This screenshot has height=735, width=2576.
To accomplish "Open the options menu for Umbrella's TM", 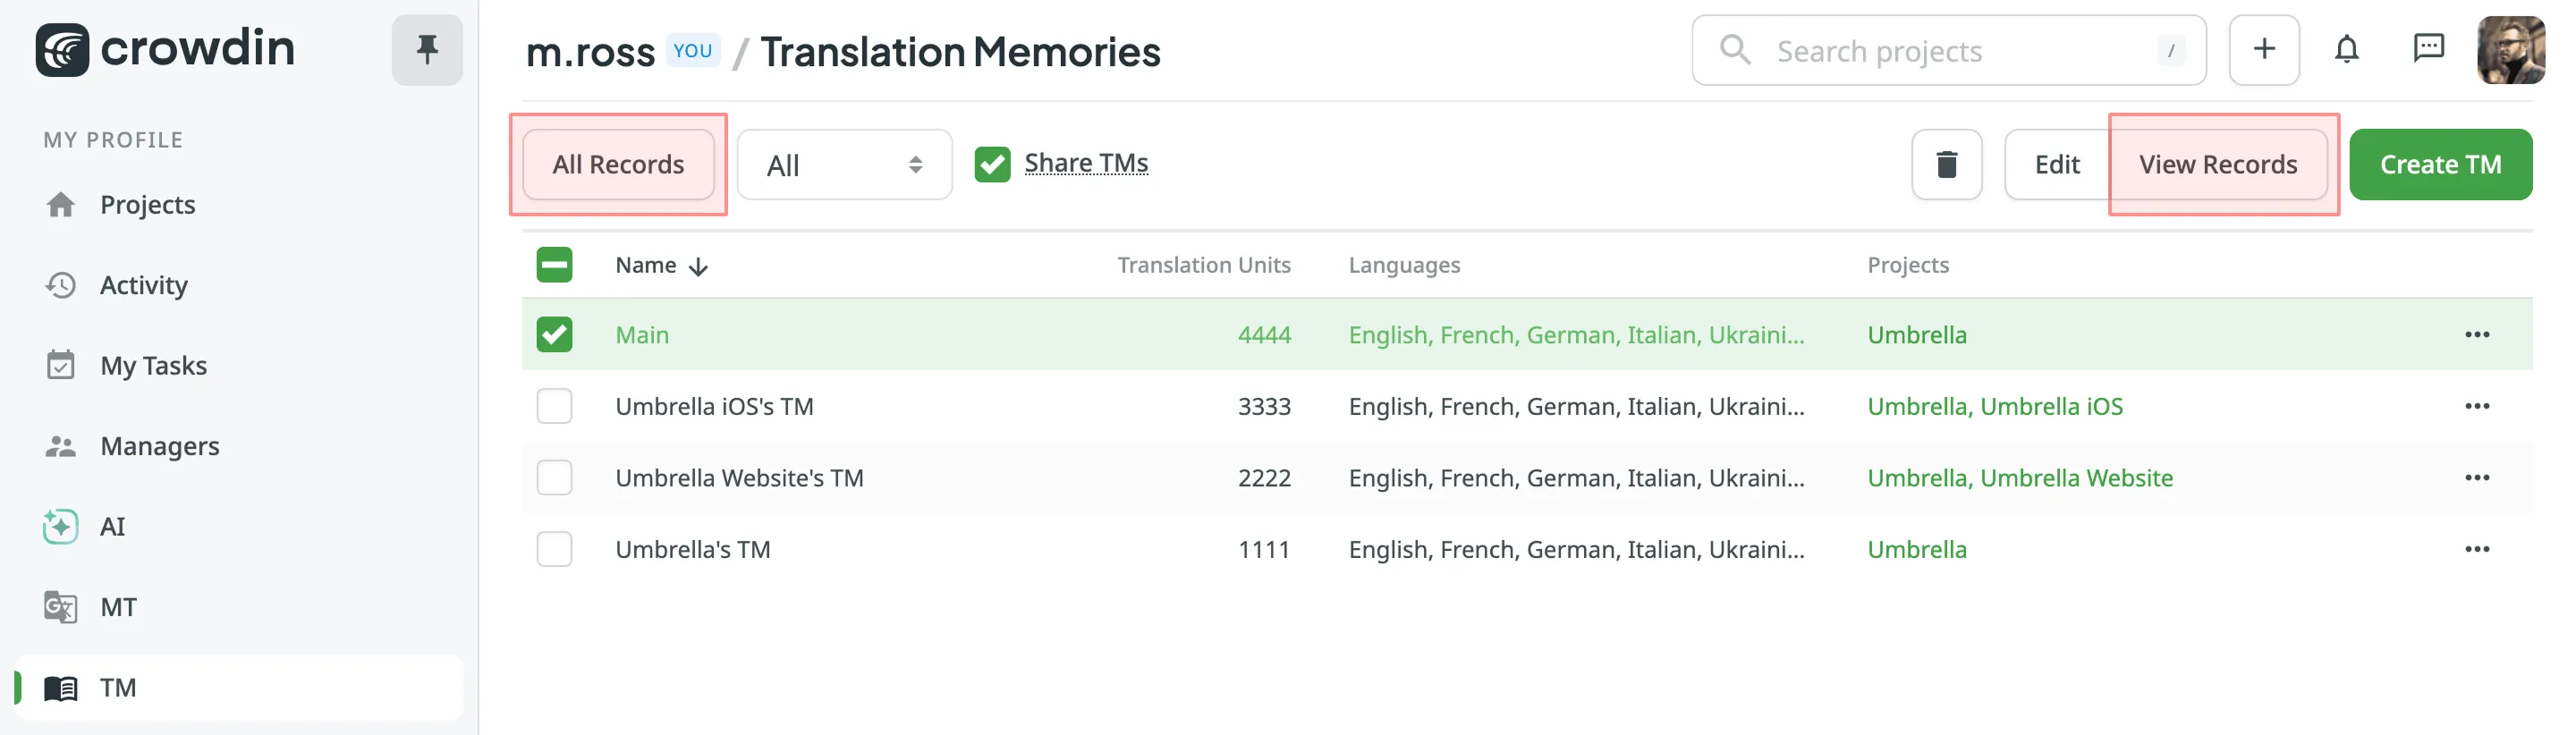I will click(2478, 549).
